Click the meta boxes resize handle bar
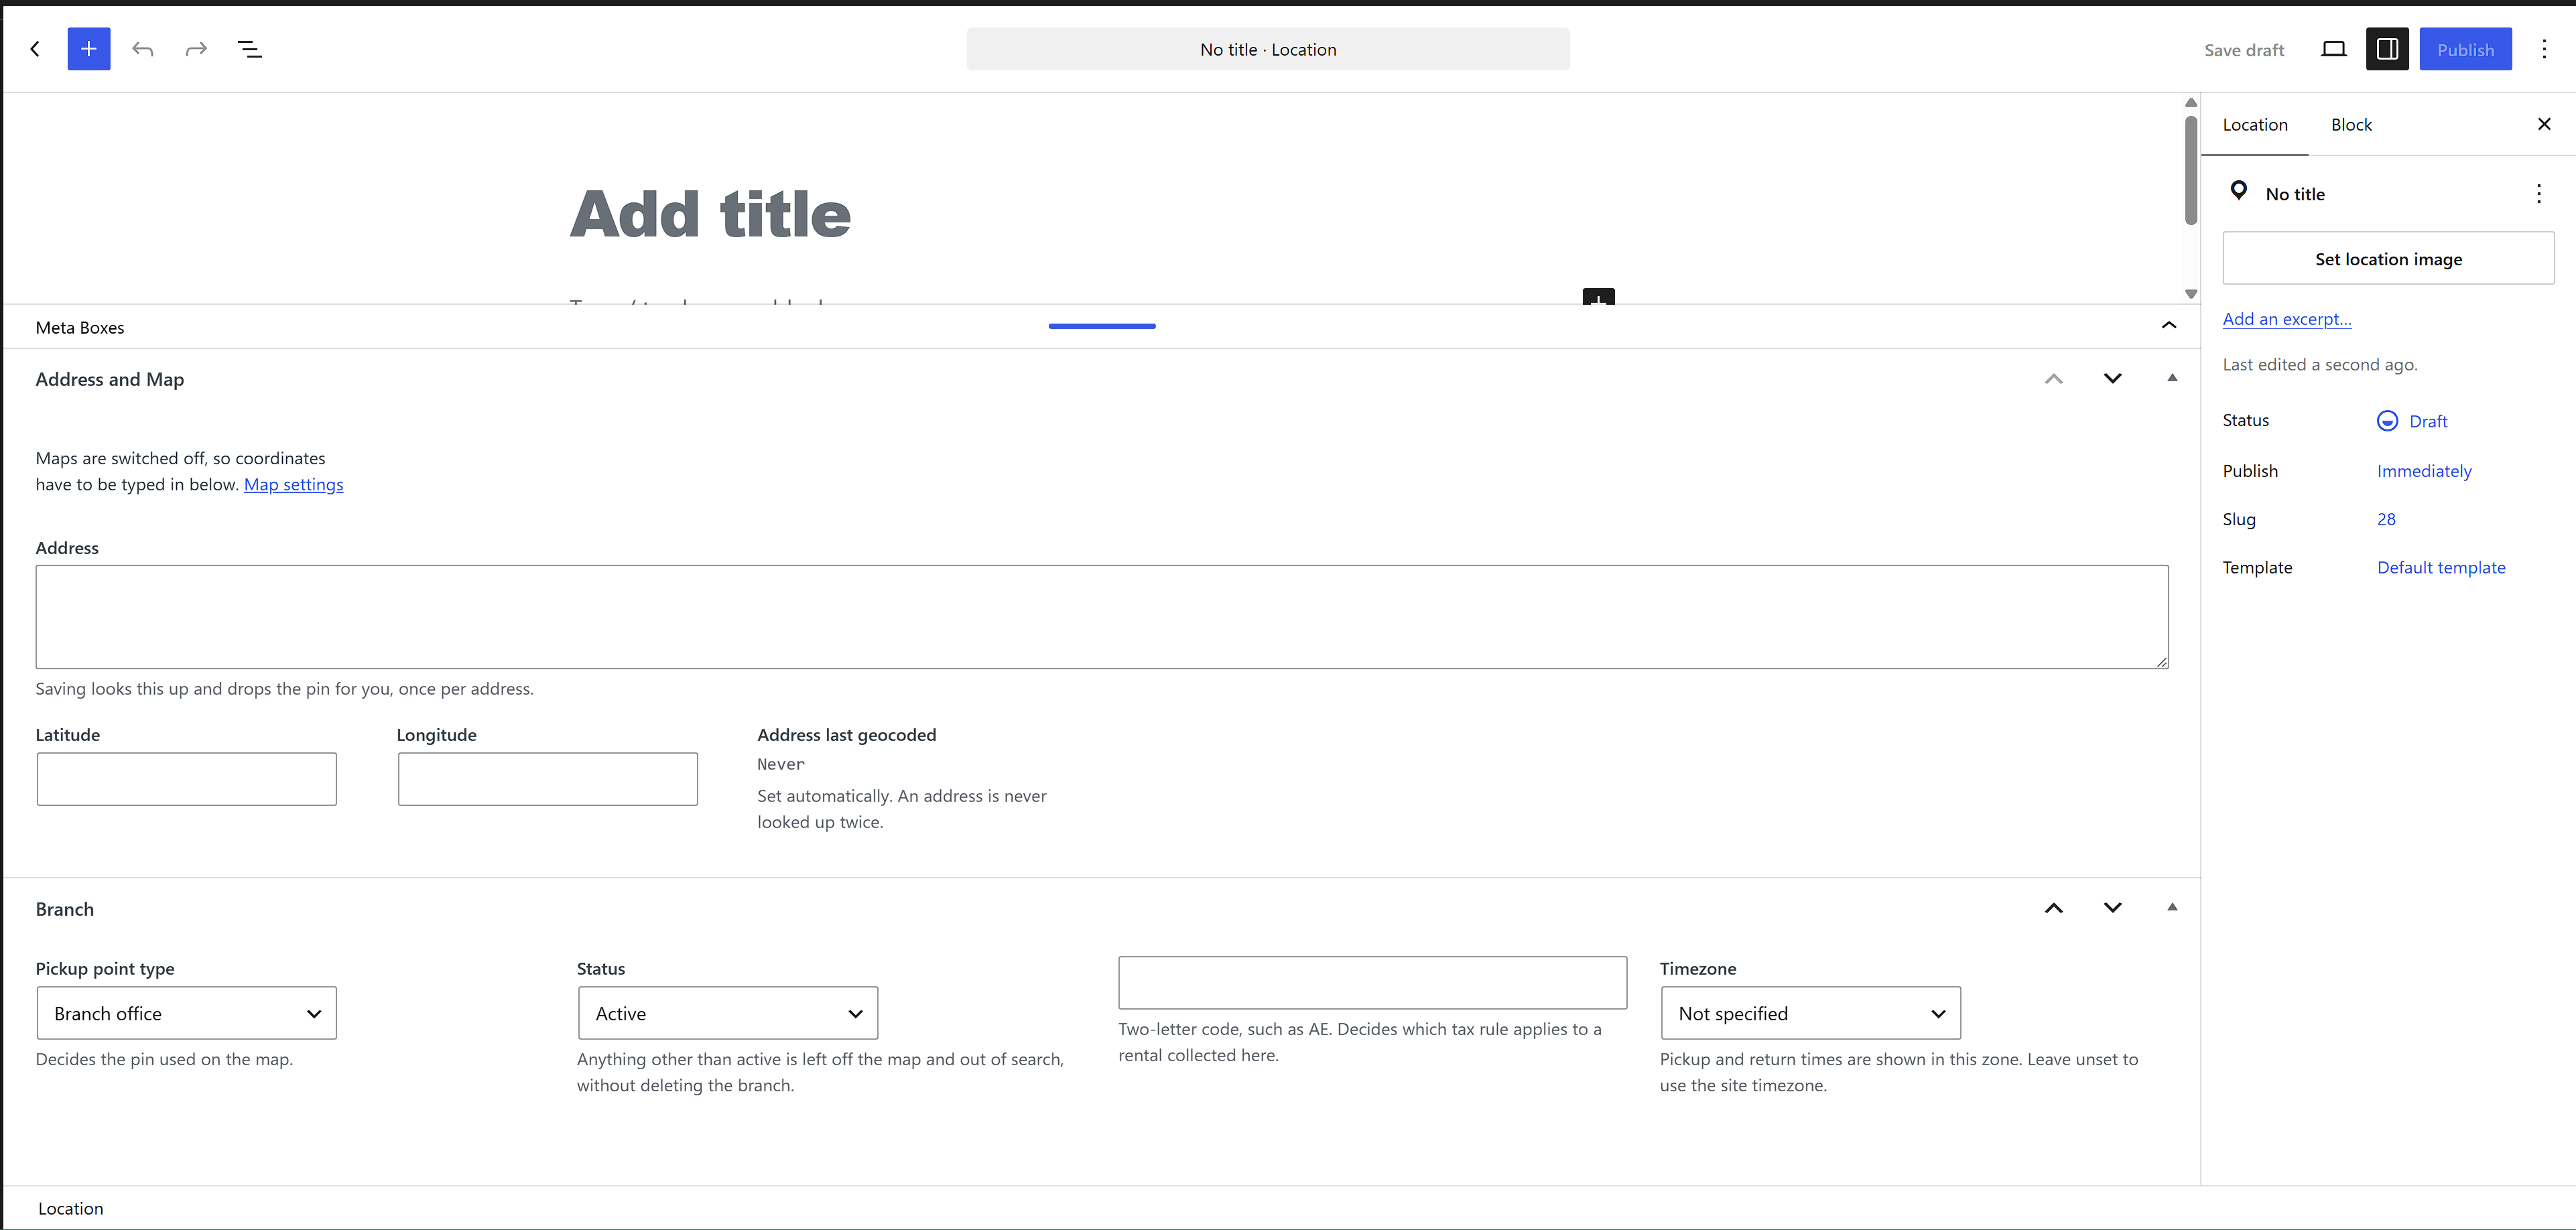 pyautogui.click(x=1102, y=326)
